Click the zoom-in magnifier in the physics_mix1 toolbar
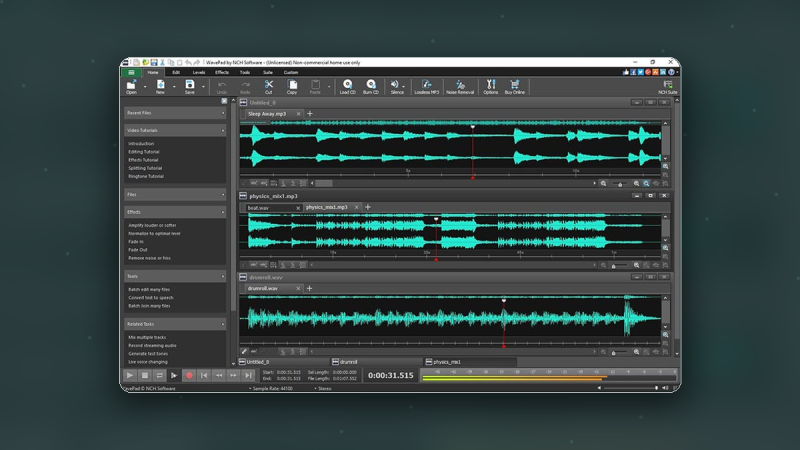Screen dimensions: 800x450 [636, 265]
